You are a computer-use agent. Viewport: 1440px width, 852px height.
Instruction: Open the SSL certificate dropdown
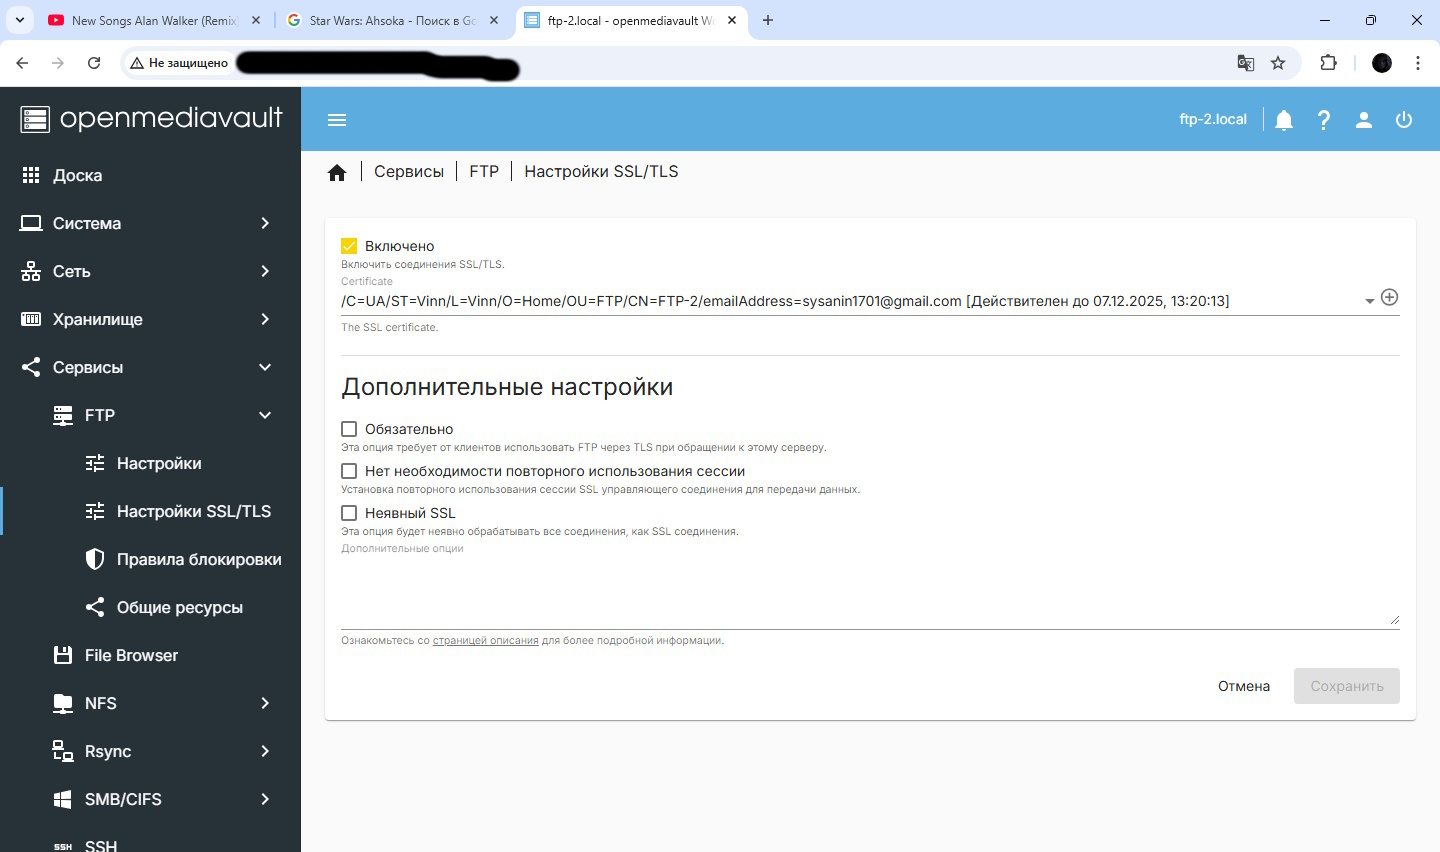1369,301
